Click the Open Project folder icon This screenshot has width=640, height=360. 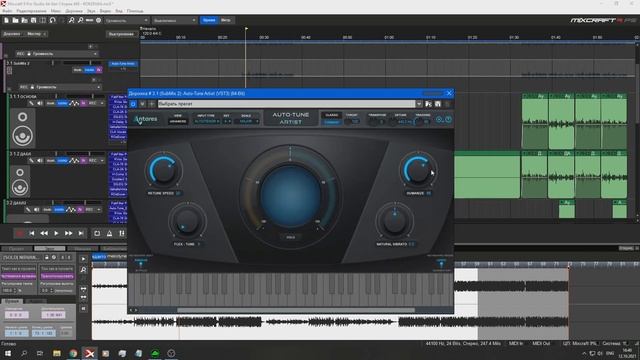point(15,20)
